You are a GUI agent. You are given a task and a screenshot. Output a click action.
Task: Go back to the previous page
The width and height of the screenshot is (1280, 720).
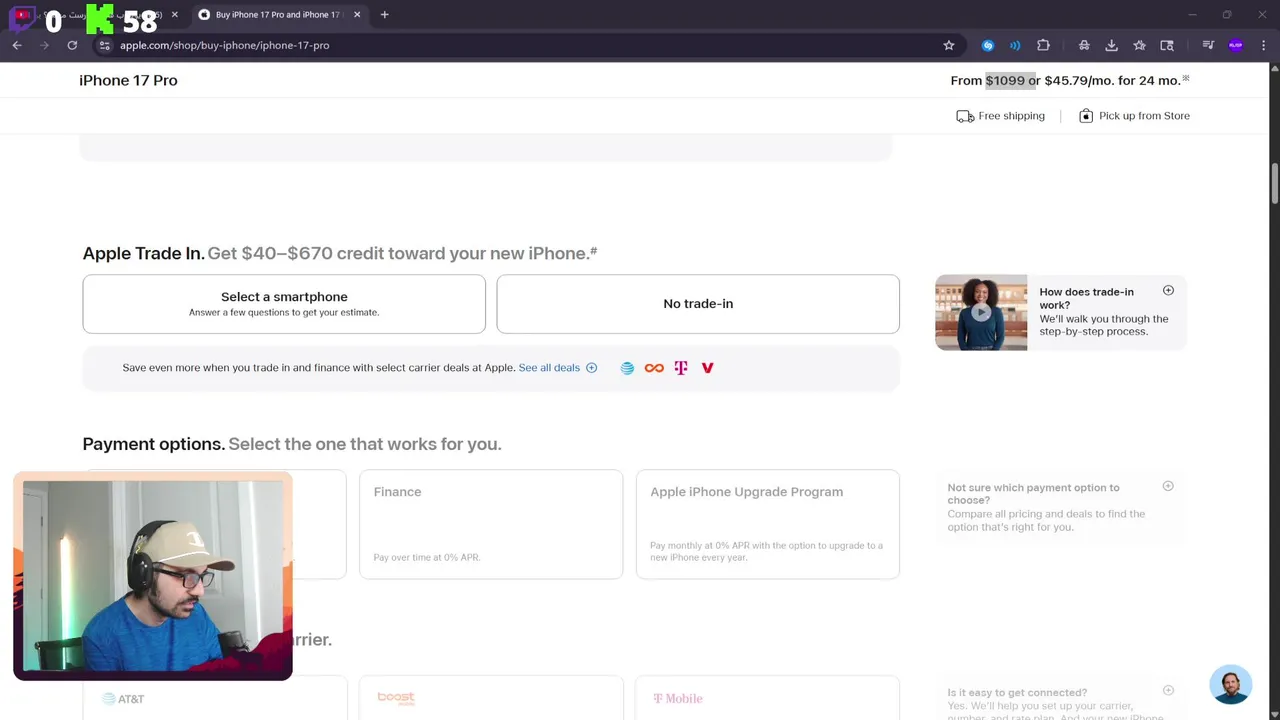click(x=17, y=45)
